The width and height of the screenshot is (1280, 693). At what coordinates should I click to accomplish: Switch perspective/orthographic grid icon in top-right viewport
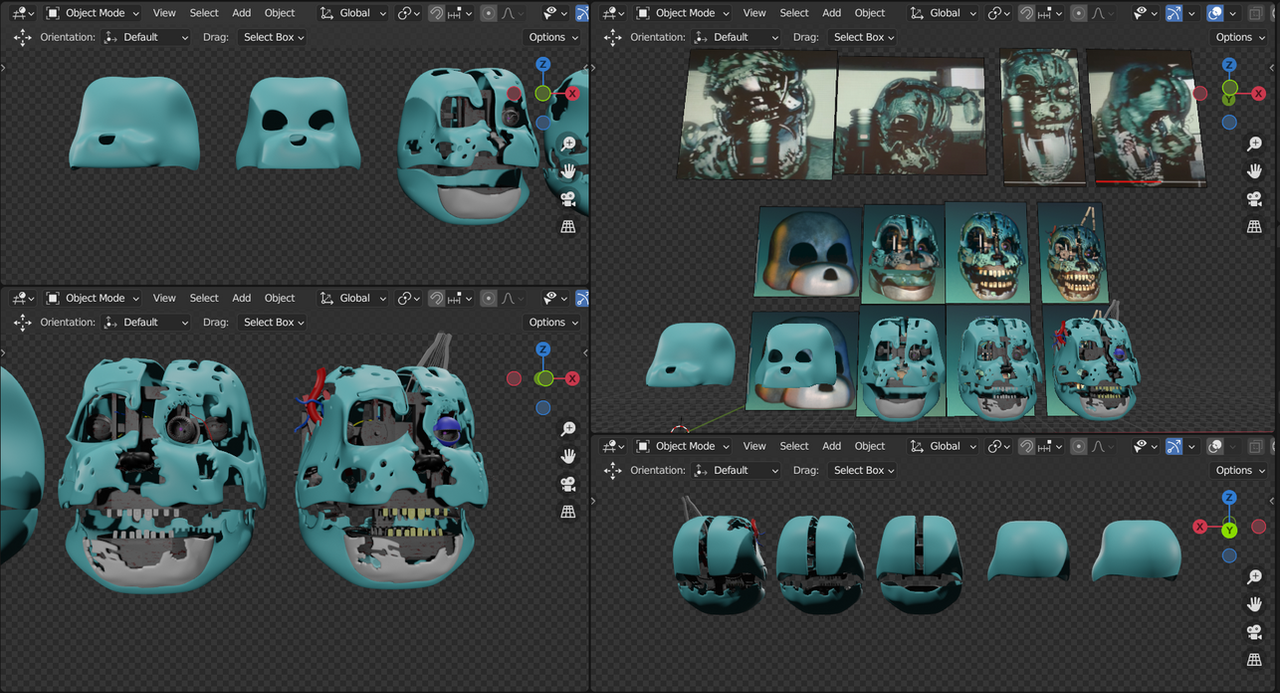[x=1255, y=227]
